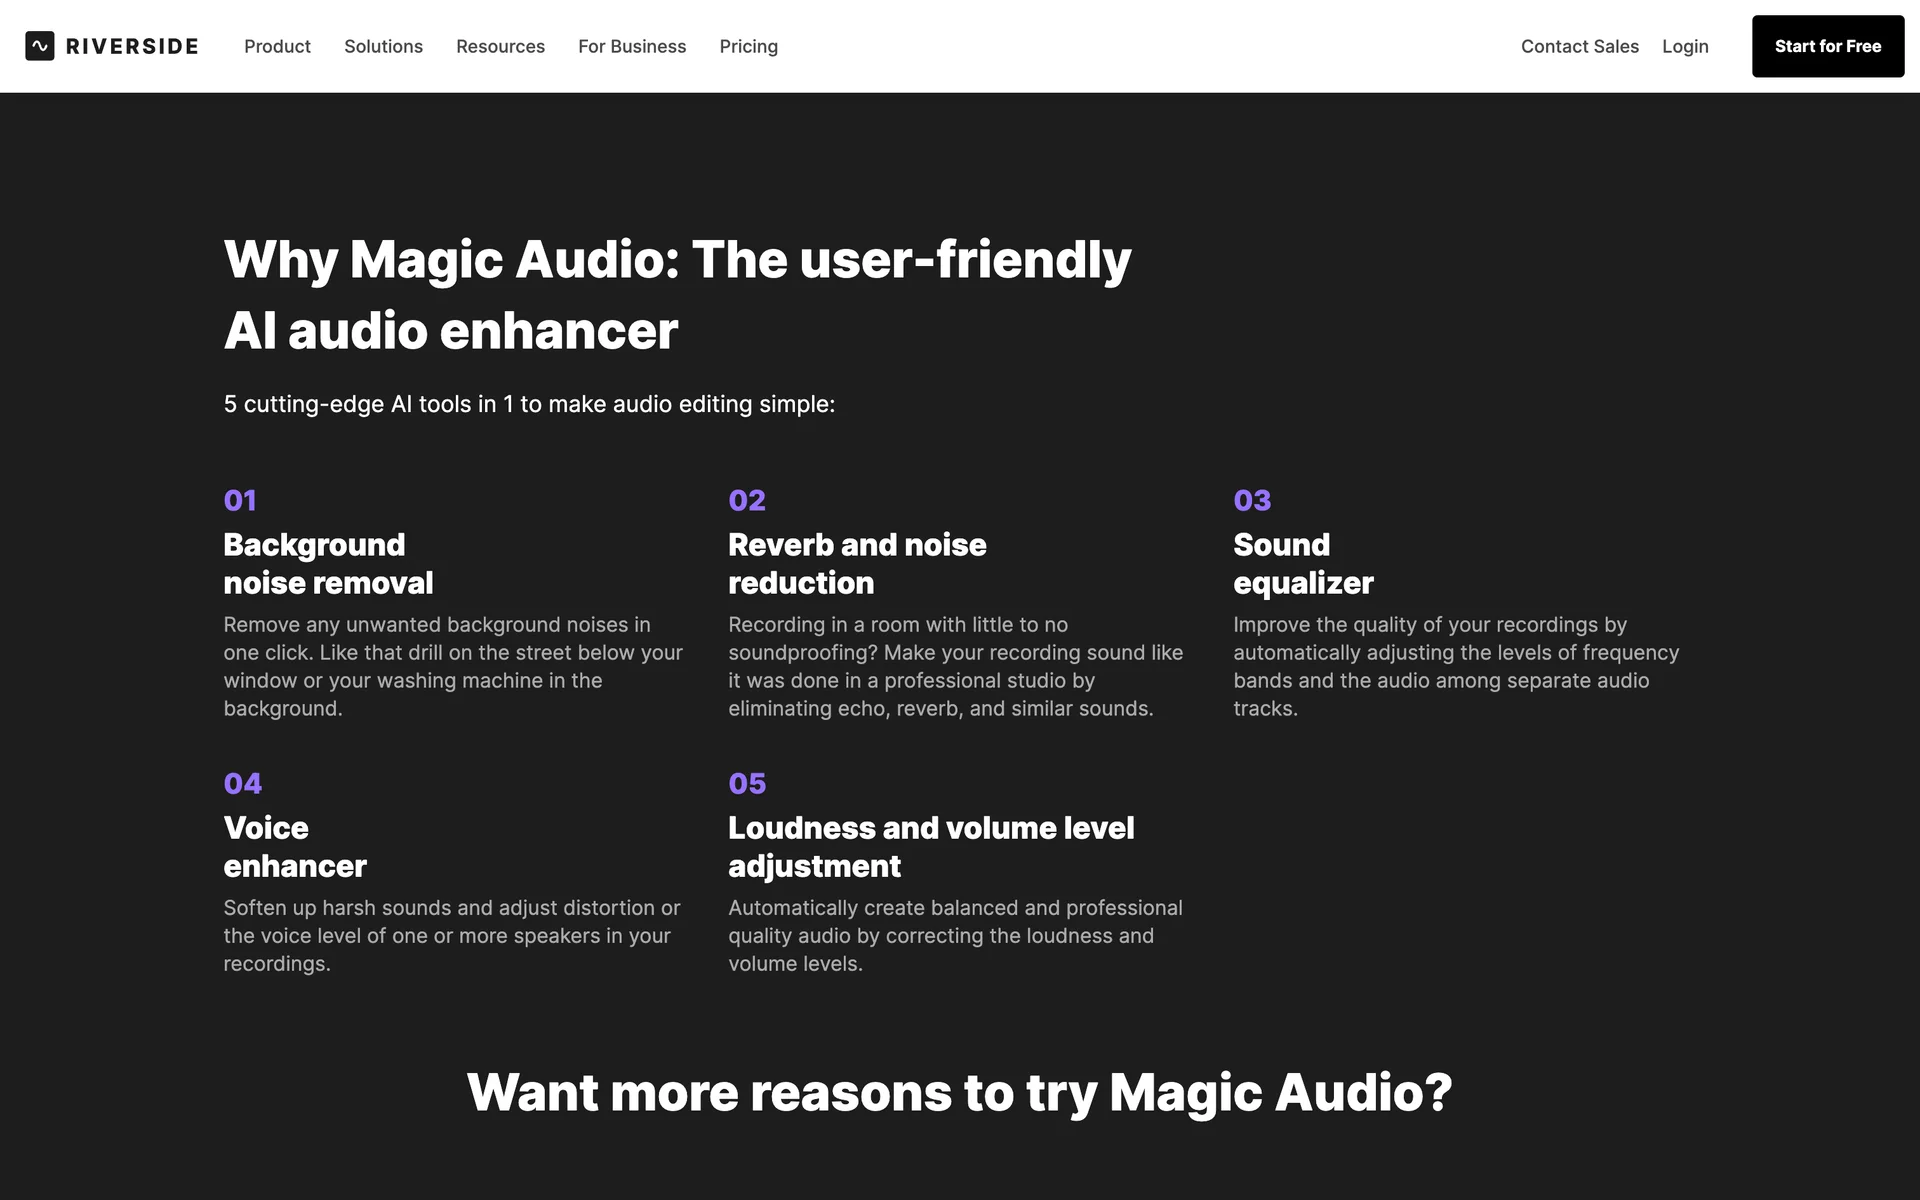Open the Solutions menu
The height and width of the screenshot is (1200, 1920).
(x=383, y=46)
